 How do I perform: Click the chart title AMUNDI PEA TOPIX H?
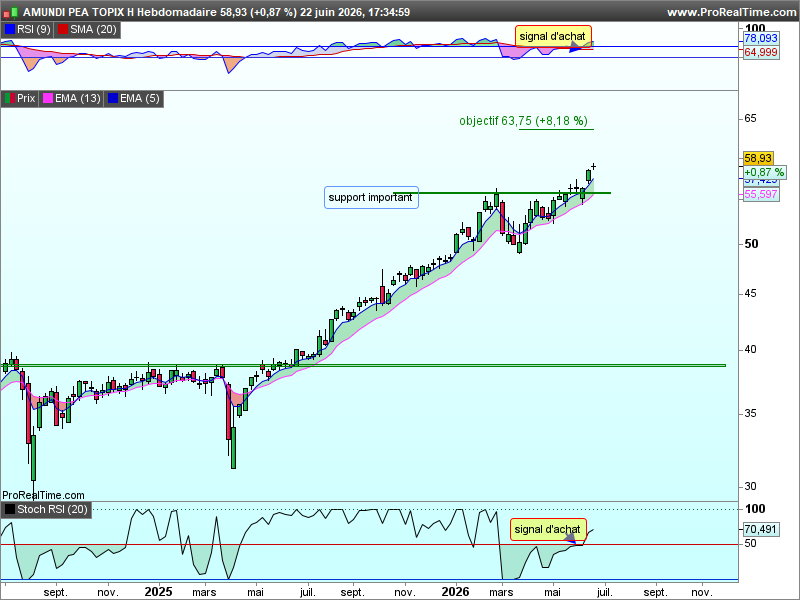[79, 12]
